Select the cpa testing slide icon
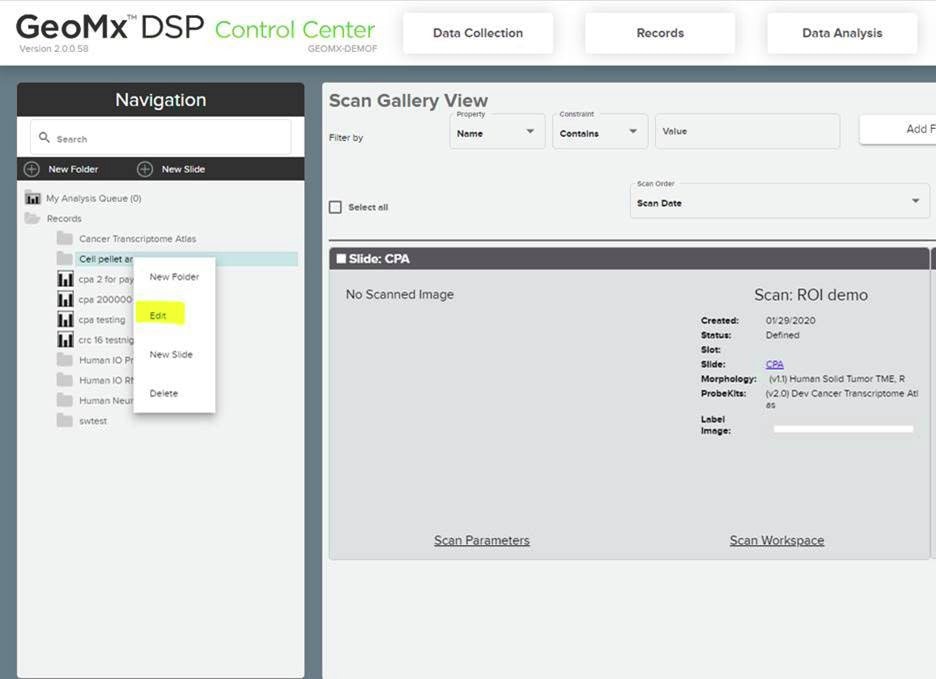Screen dimensions: 936x679 click(65, 319)
